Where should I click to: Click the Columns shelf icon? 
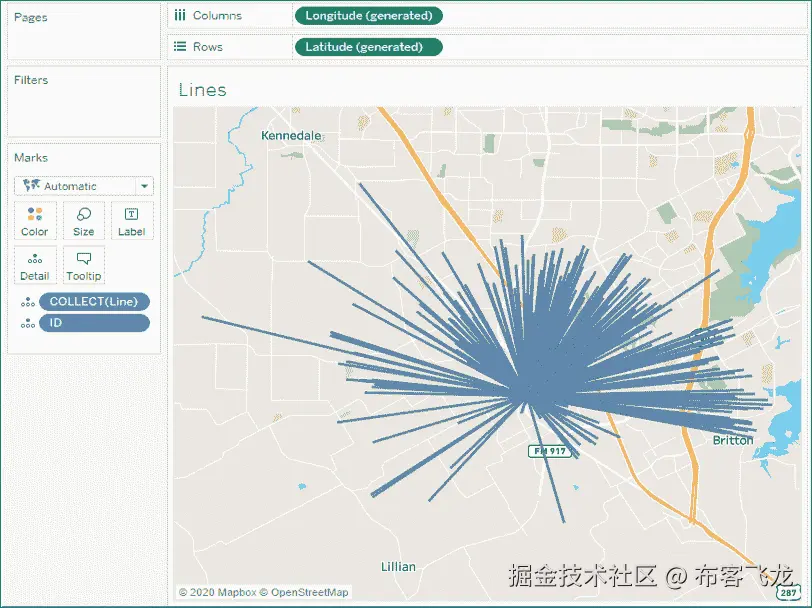click(x=180, y=16)
